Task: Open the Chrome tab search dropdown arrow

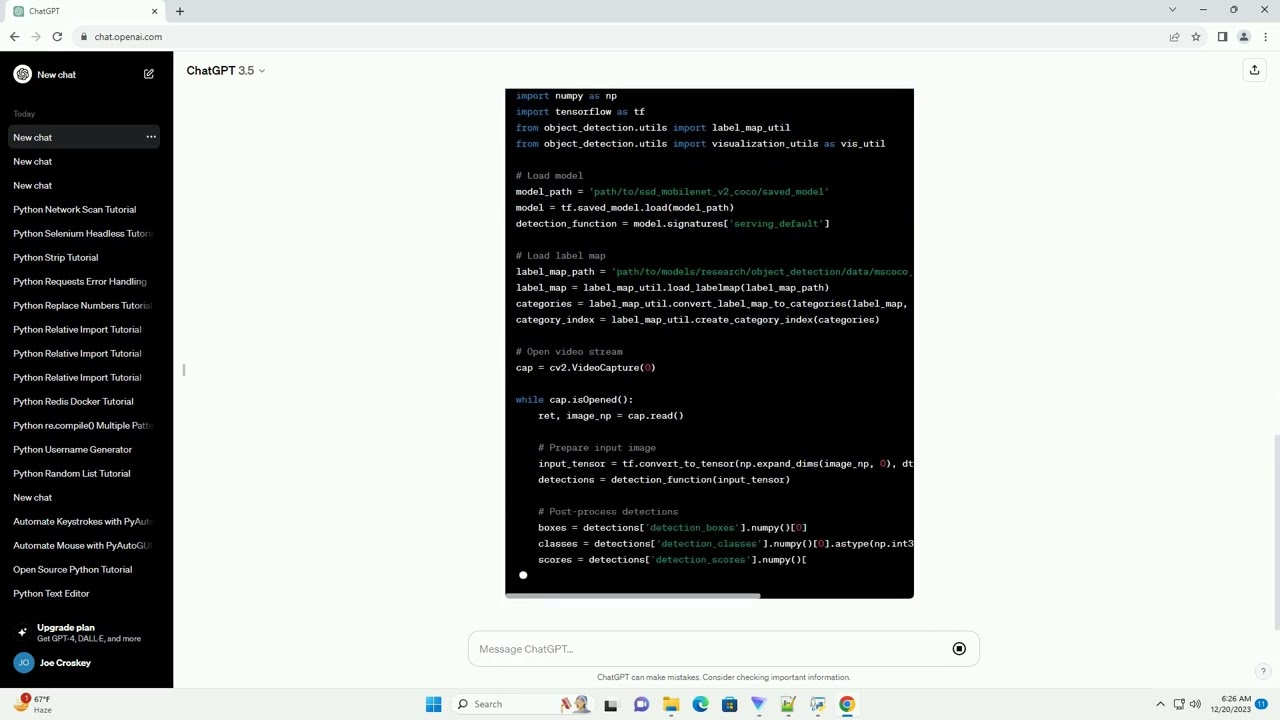Action: 1172,10
